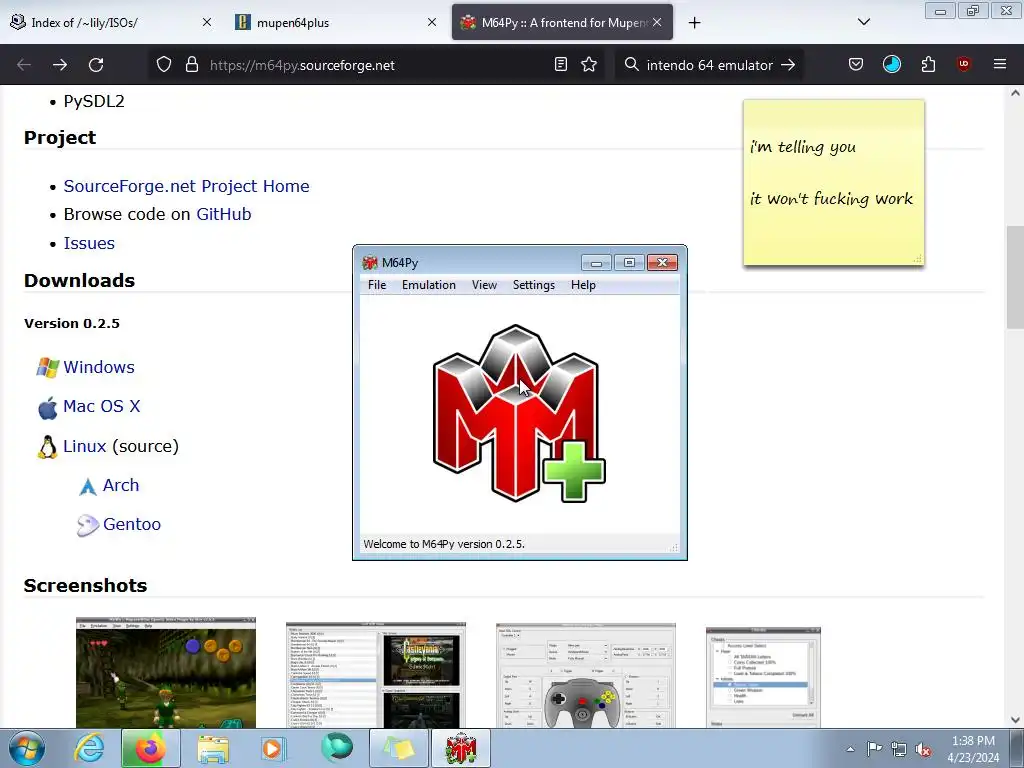Click M64Py taskbar icon
The height and width of the screenshot is (768, 1024).
click(x=460, y=748)
